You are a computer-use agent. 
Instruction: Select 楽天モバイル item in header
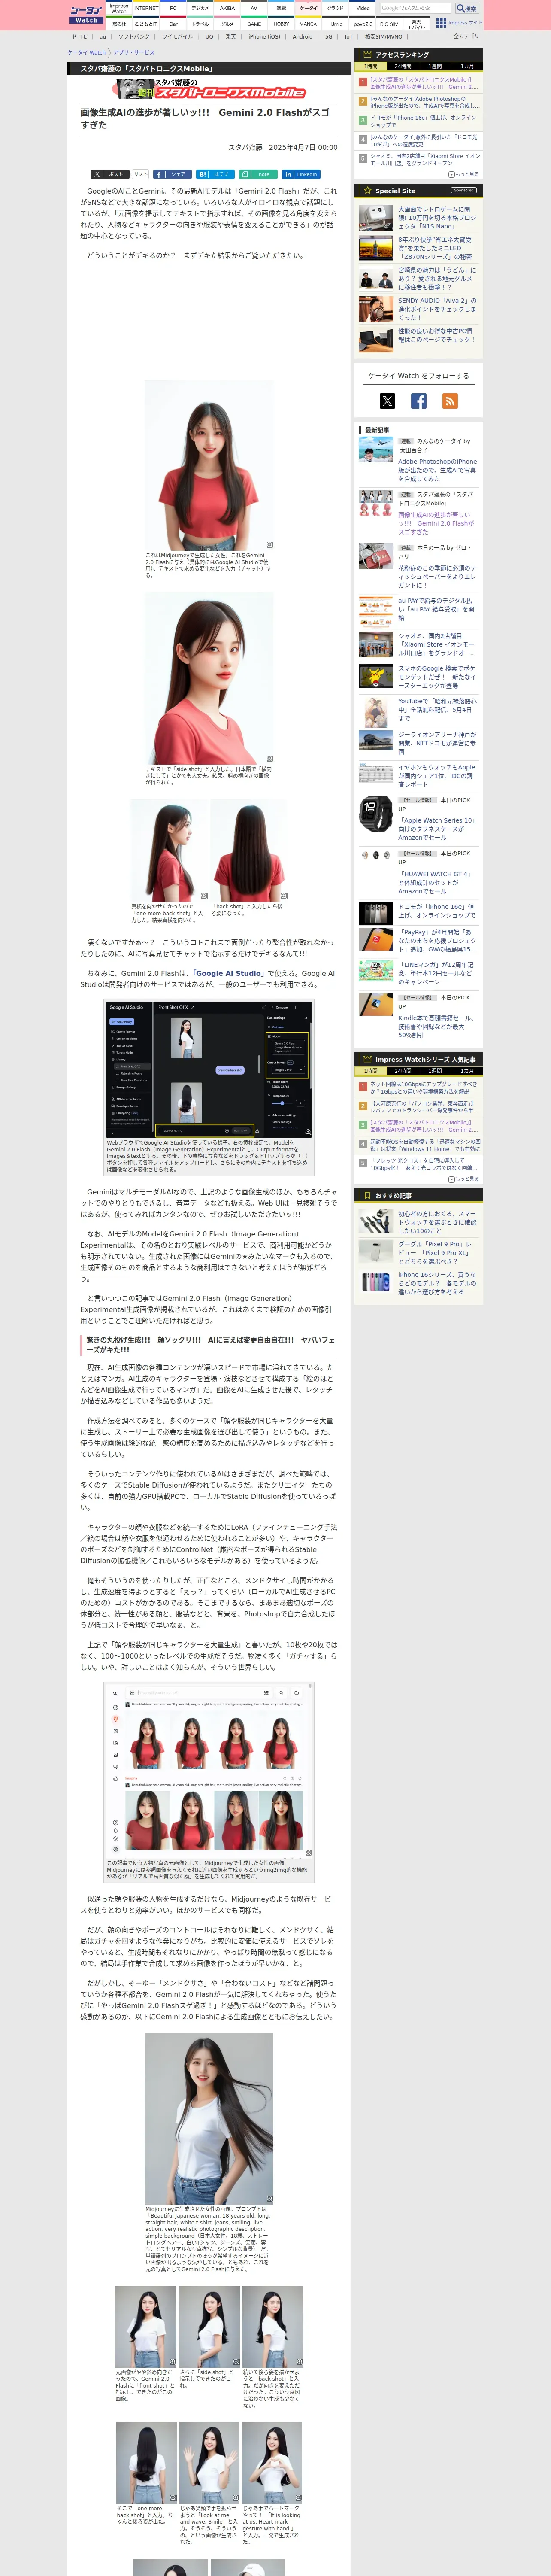(416, 23)
